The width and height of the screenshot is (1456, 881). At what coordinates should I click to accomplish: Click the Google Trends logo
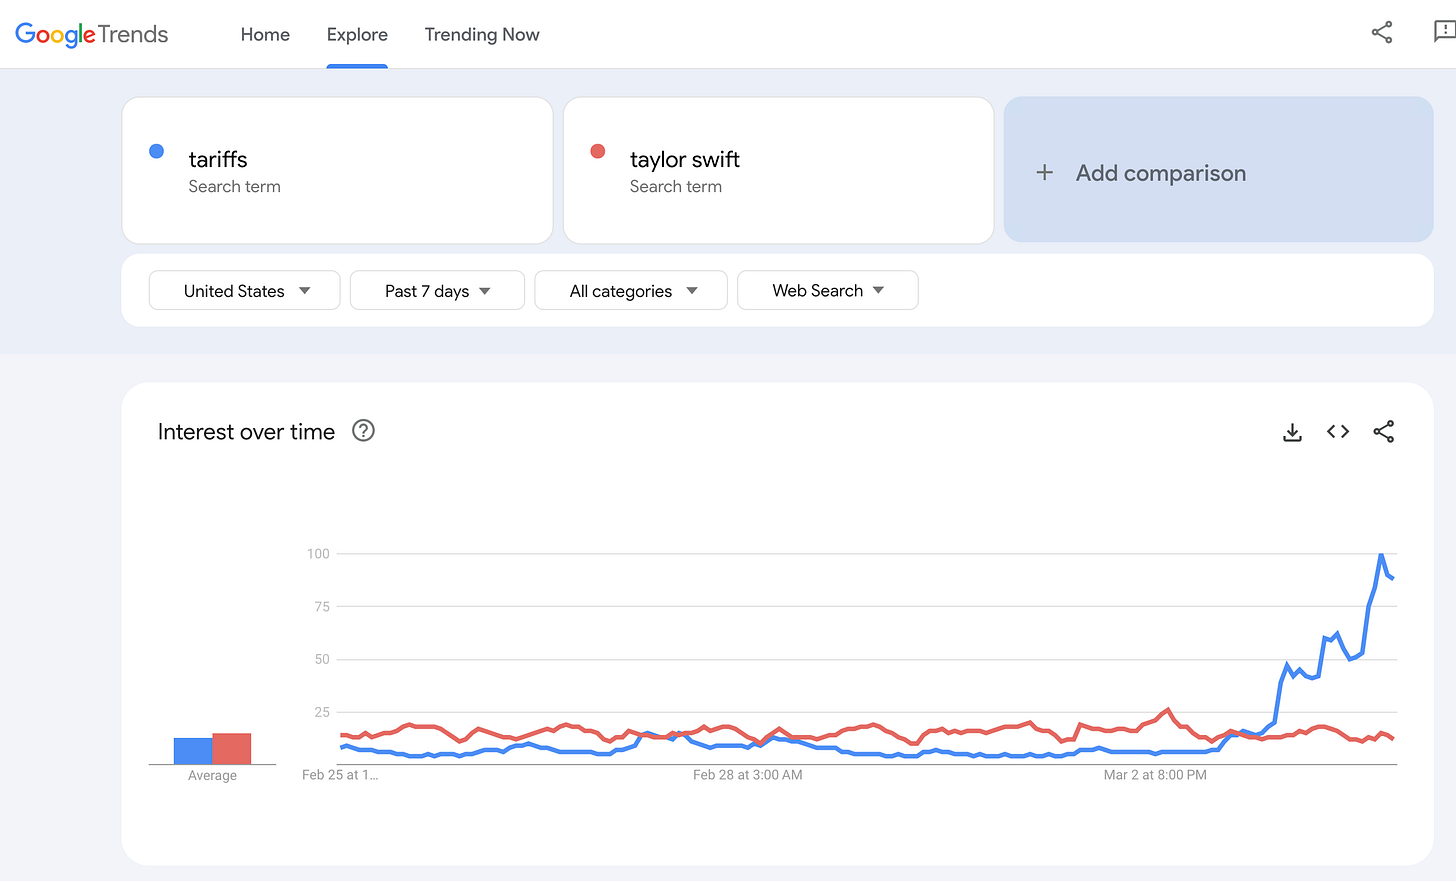click(92, 34)
